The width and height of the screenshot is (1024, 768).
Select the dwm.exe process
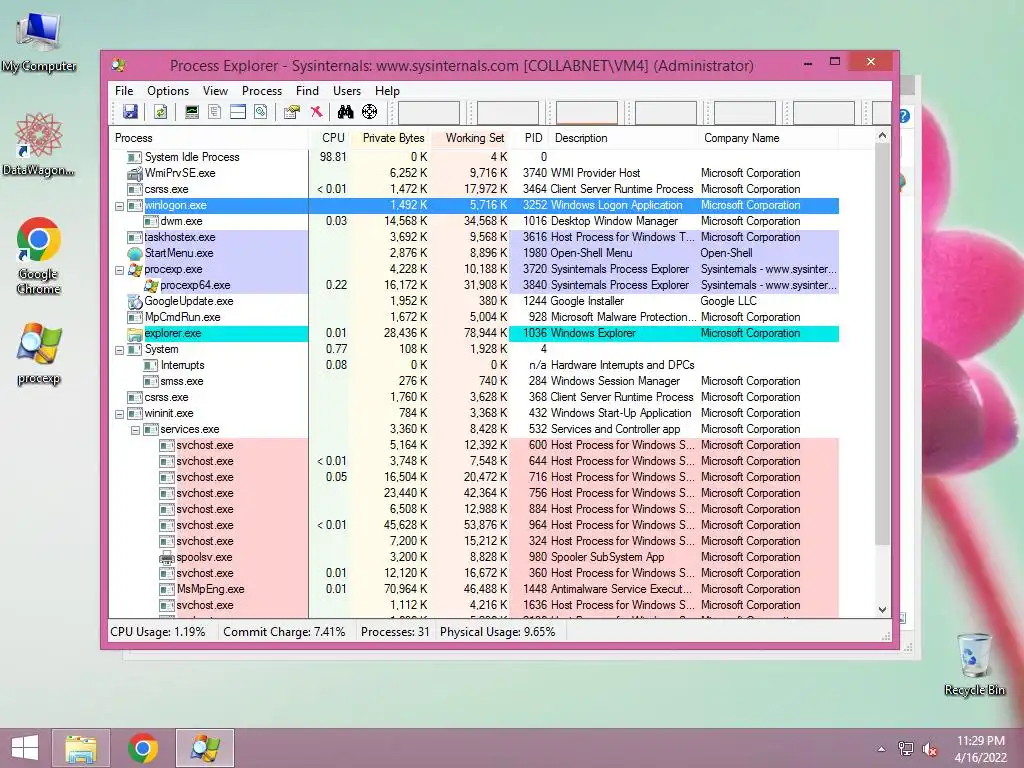click(x=473, y=221)
